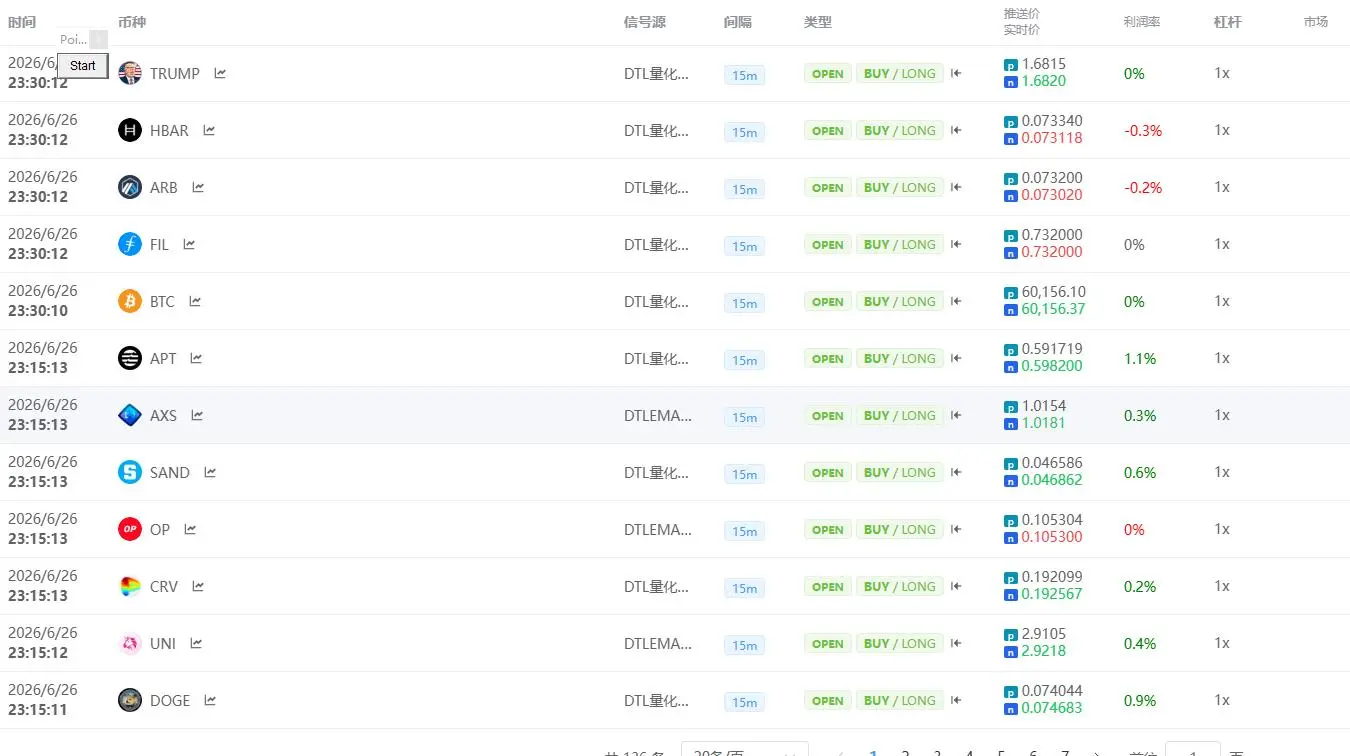1350x756 pixels.
Task: Click the SAND coin logo
Action: pyautogui.click(x=130, y=472)
